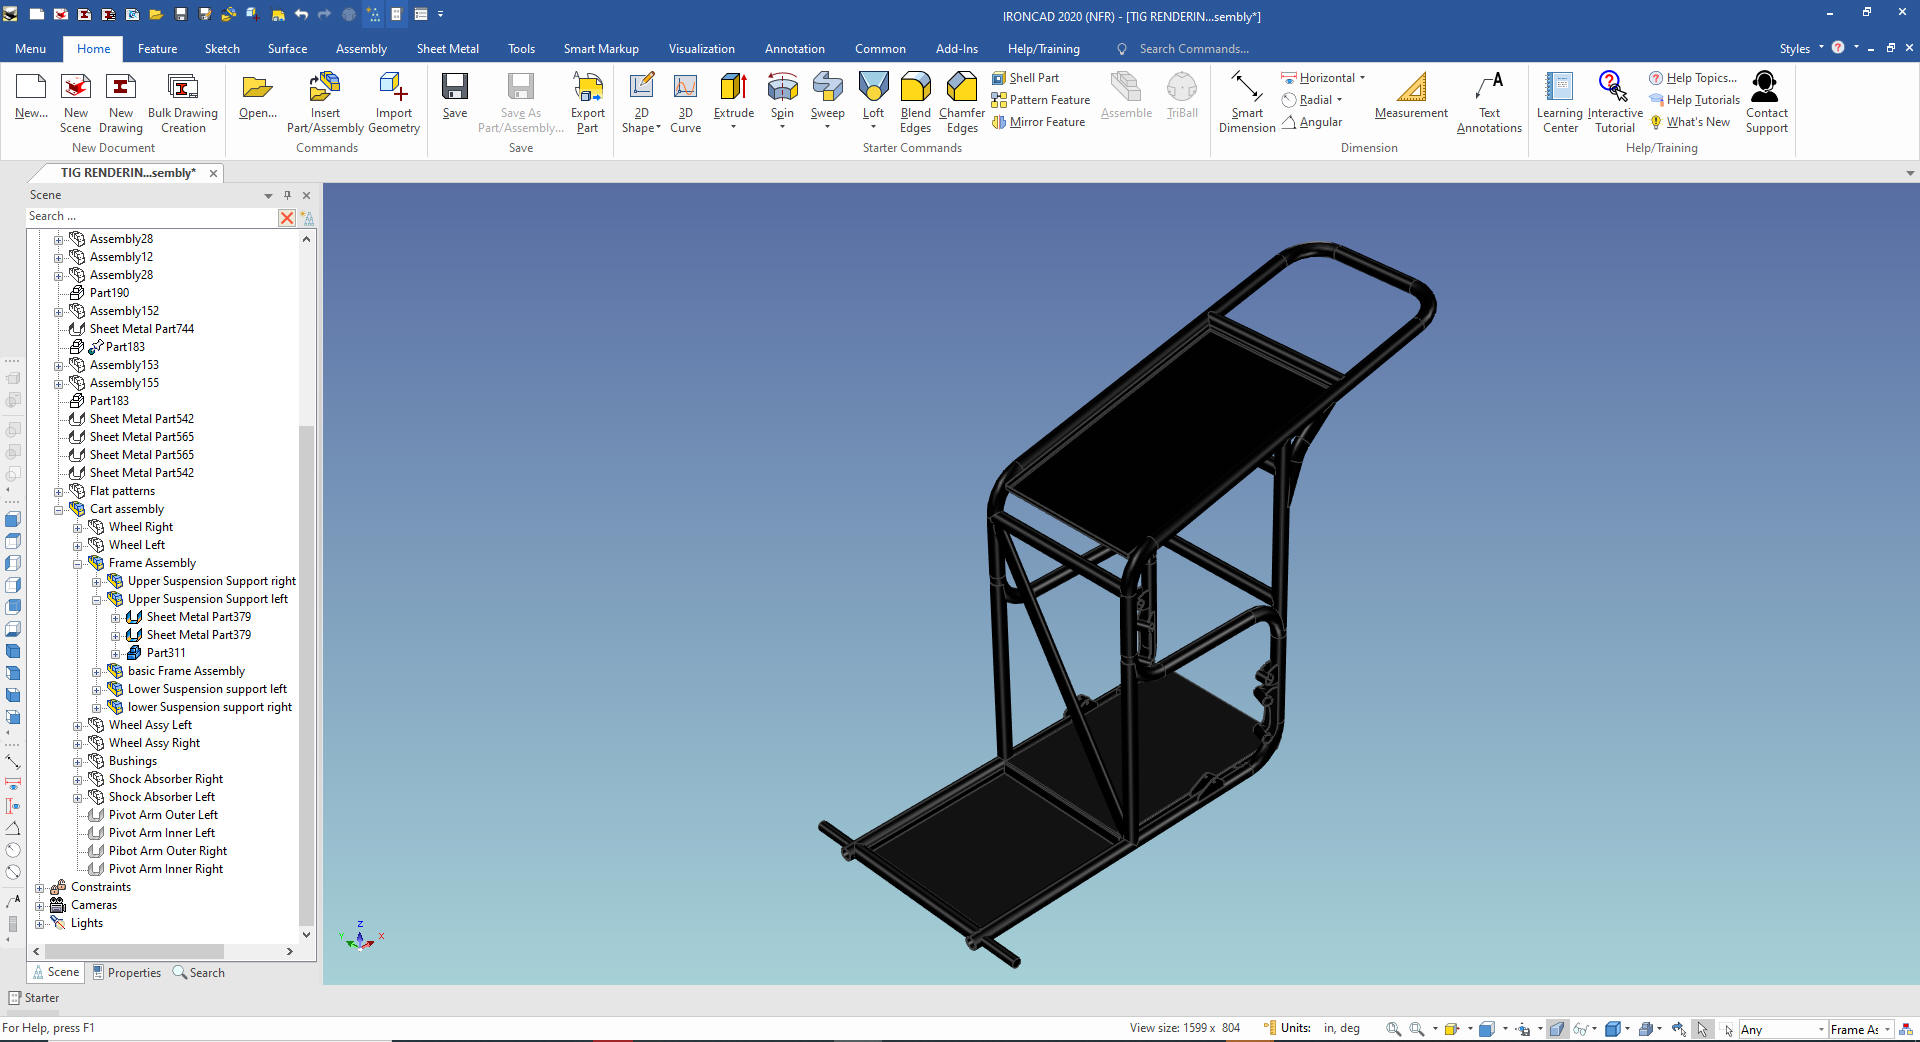Select the Smart Dimension tool
1920x1042 pixels.
click(x=1246, y=88)
